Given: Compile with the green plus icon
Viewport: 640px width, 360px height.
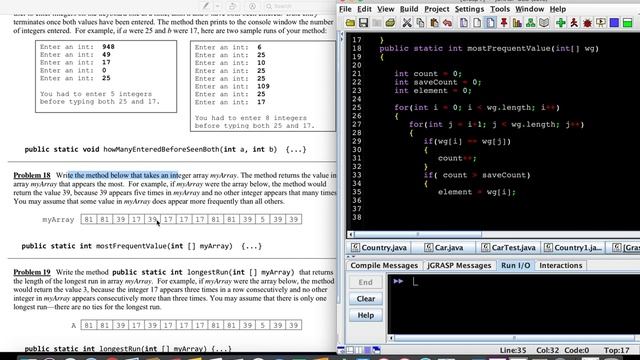Looking at the screenshot, I should [560, 23].
